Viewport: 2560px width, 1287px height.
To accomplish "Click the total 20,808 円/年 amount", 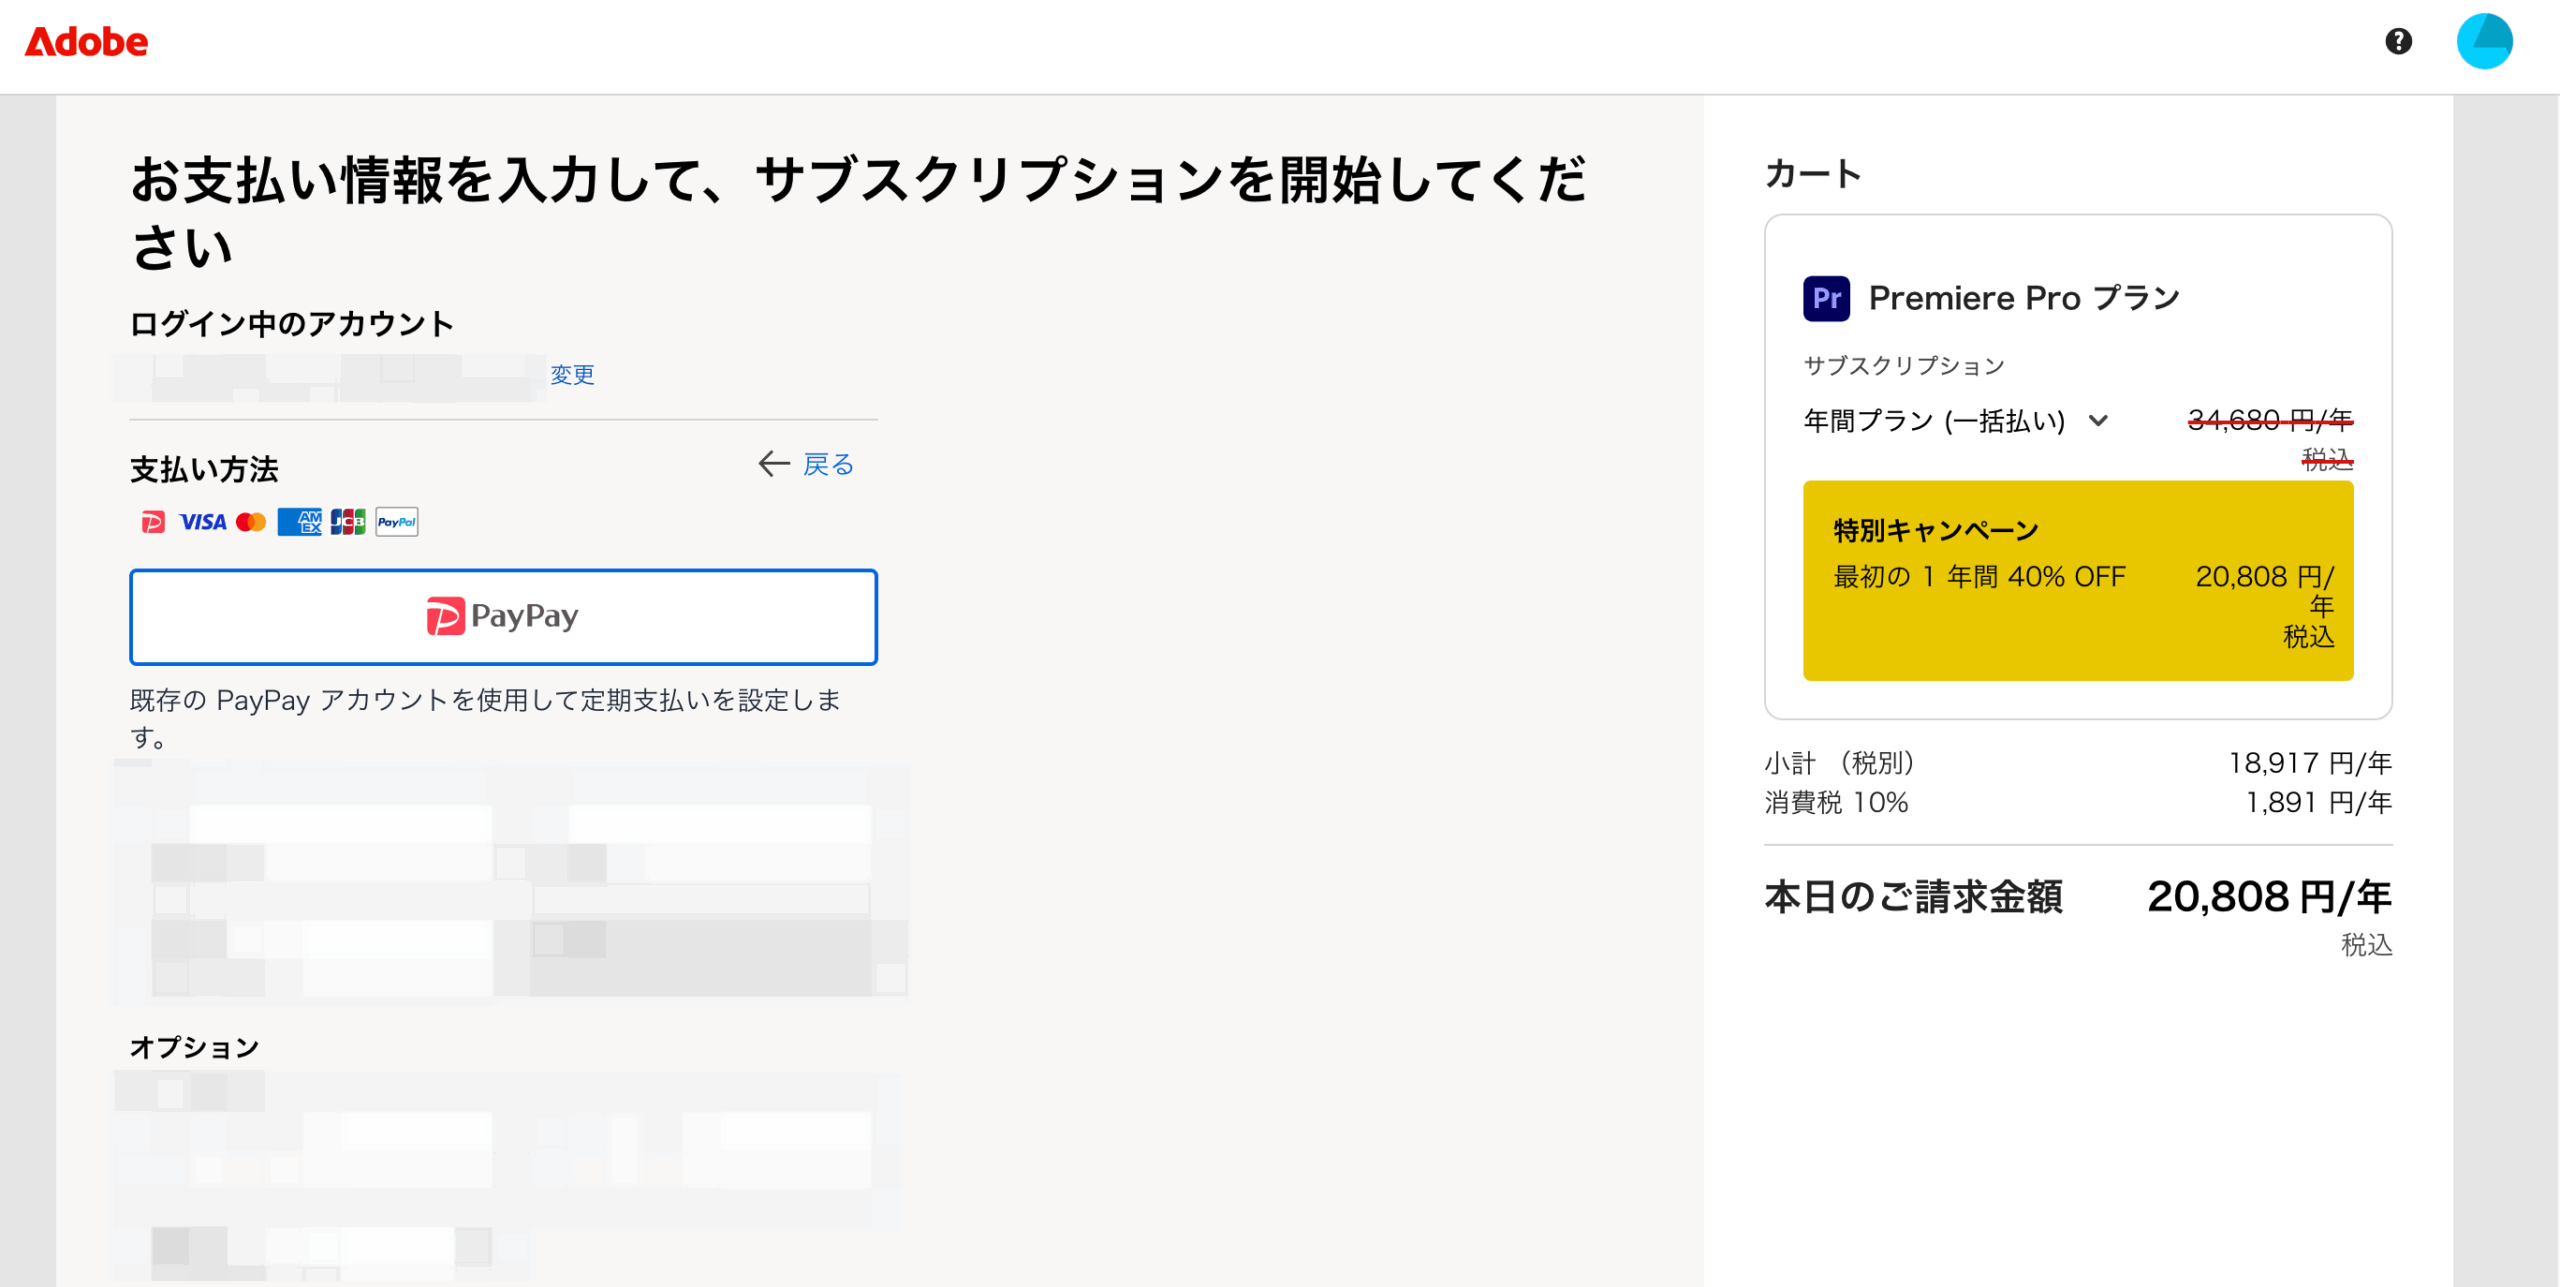I will coord(2269,897).
